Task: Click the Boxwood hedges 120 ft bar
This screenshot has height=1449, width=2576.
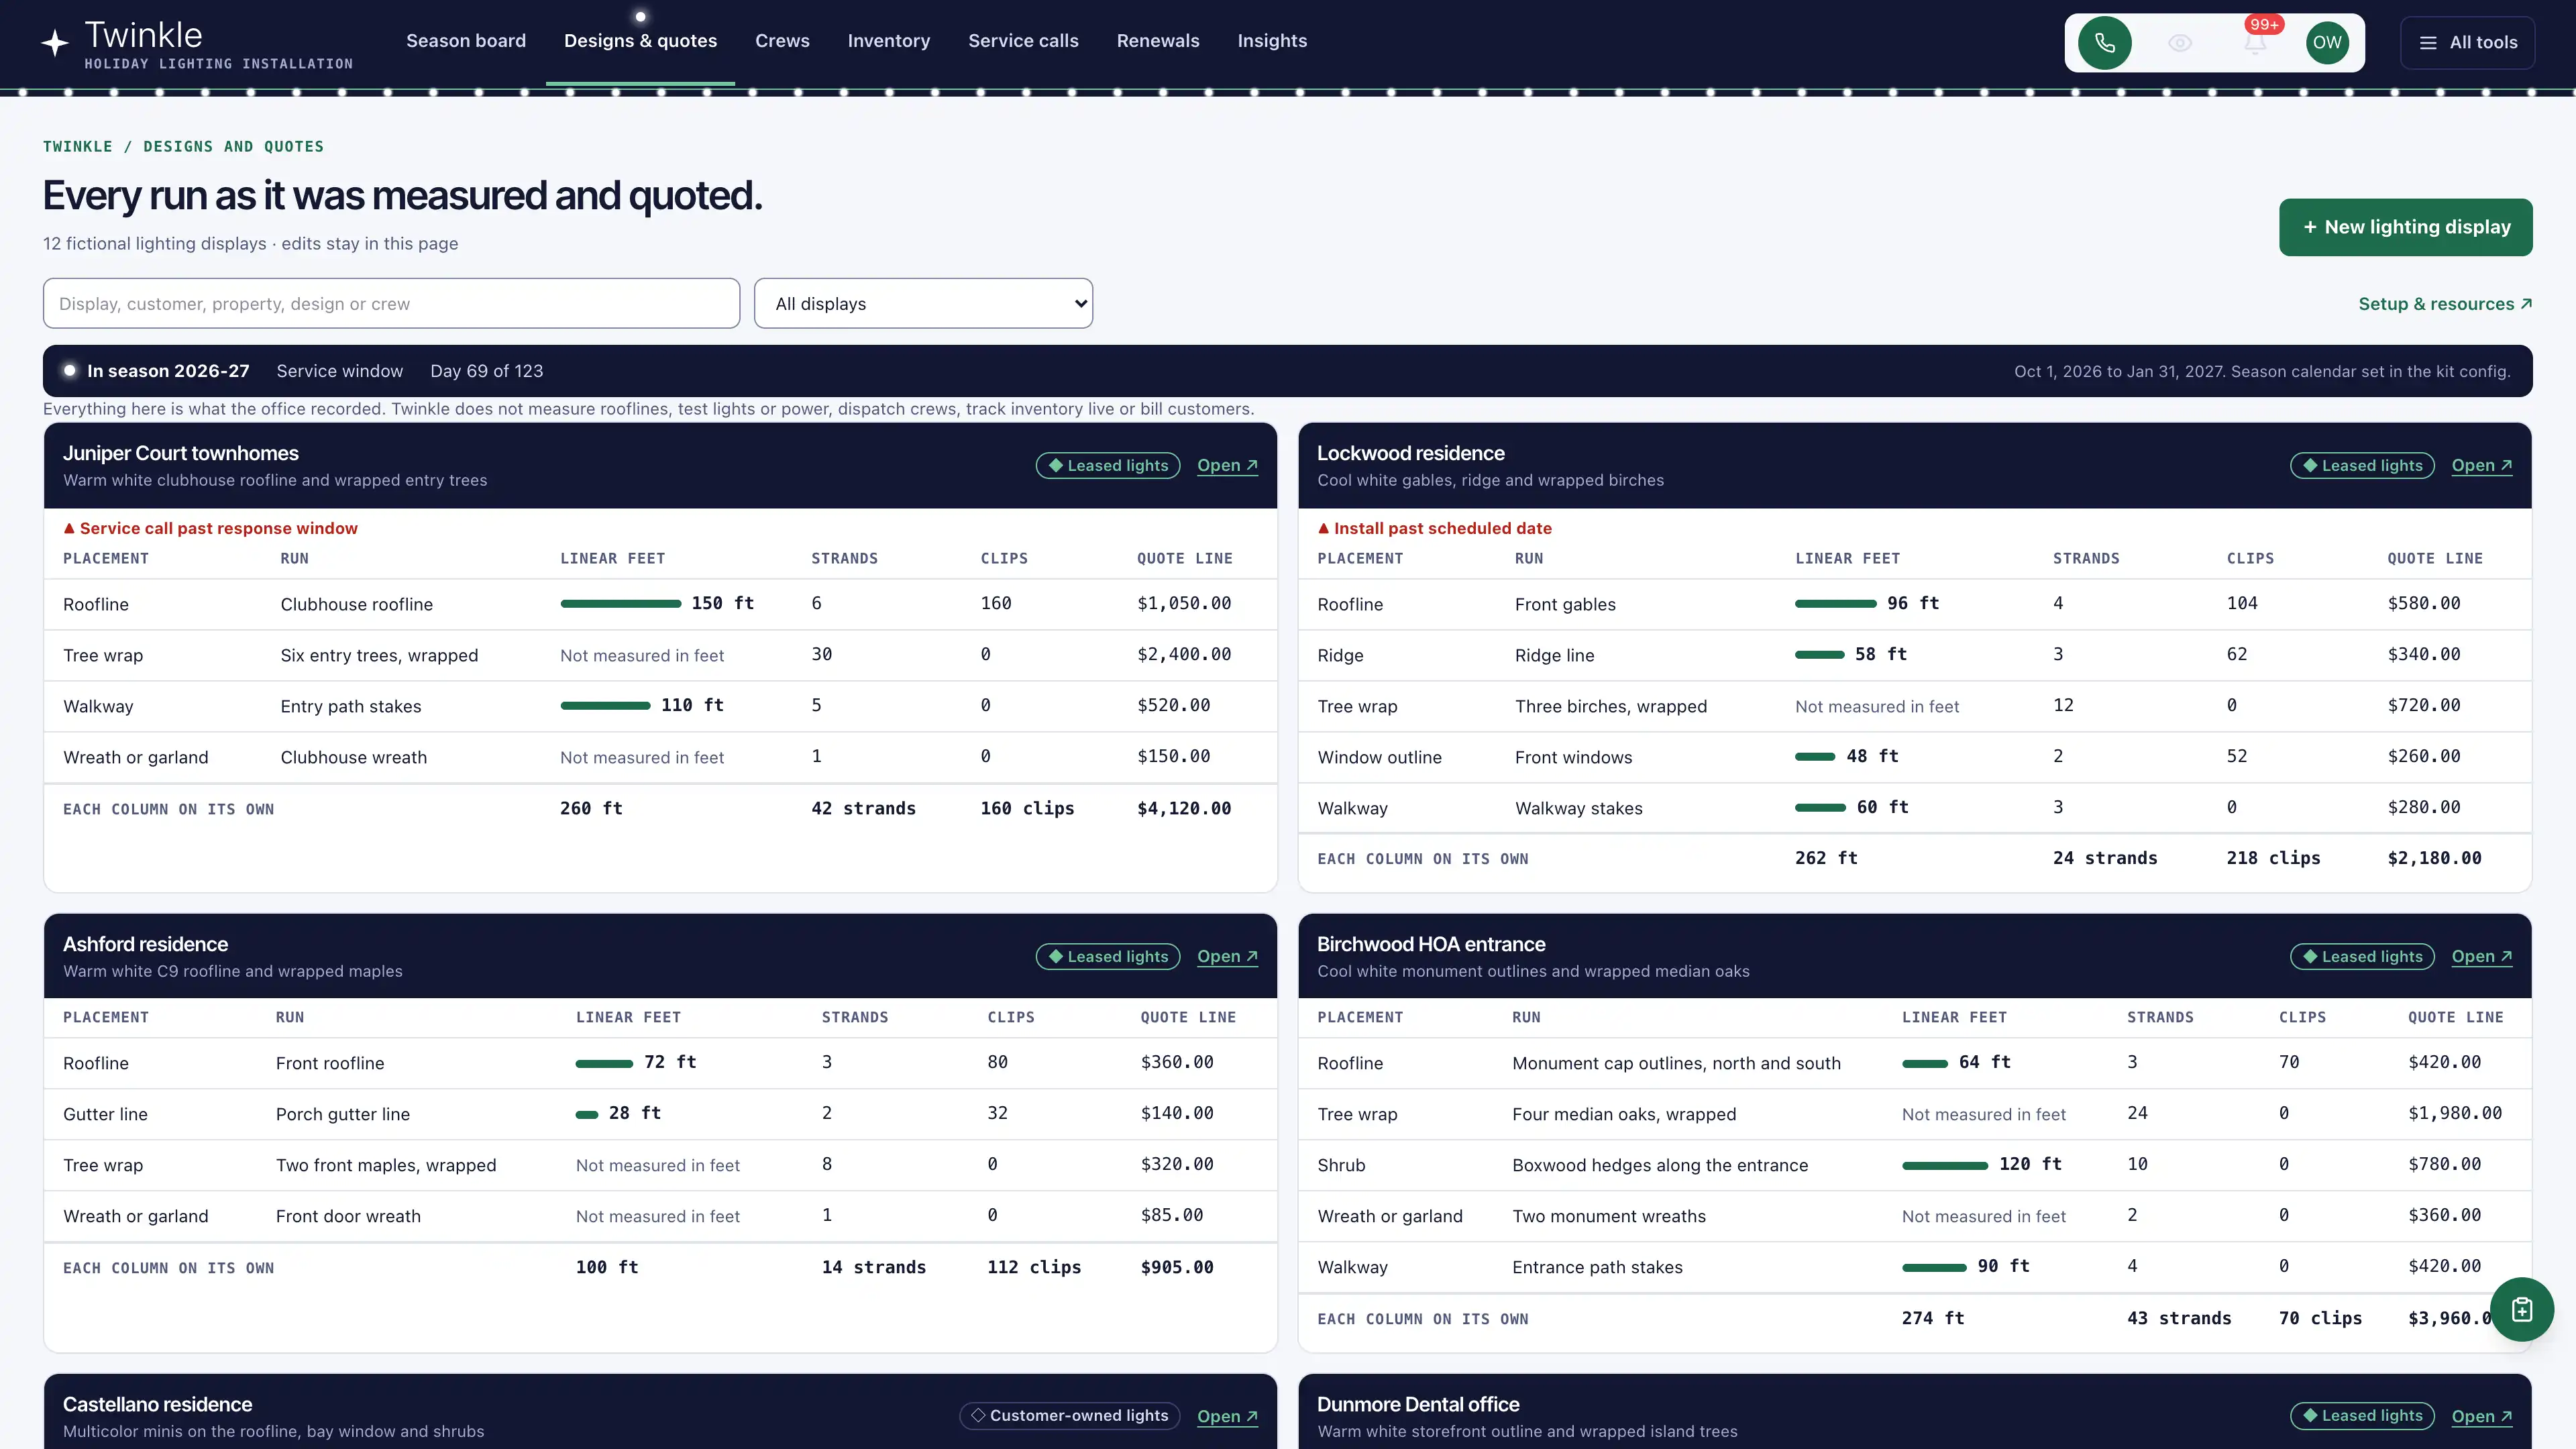Action: point(1944,1165)
